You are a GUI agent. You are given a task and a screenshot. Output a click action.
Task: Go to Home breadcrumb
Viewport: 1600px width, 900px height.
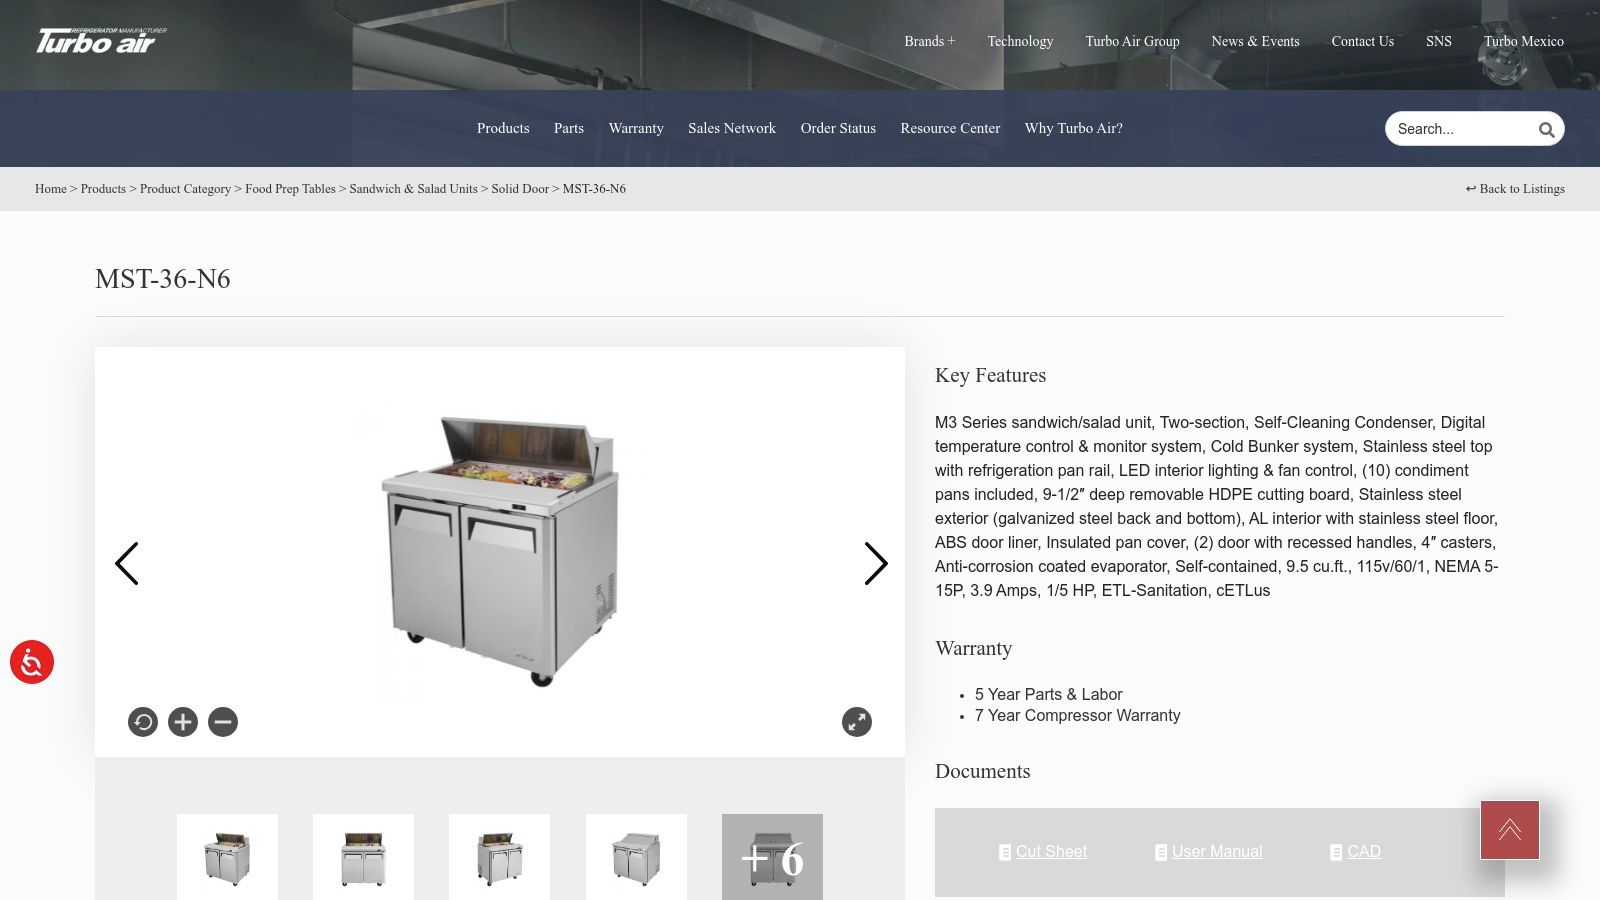click(51, 189)
